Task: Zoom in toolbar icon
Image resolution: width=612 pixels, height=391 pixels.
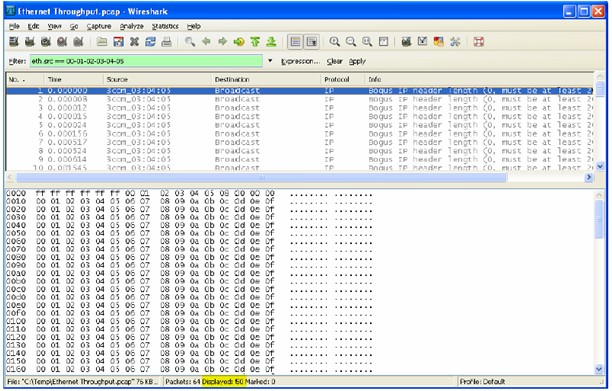Action: [x=334, y=42]
